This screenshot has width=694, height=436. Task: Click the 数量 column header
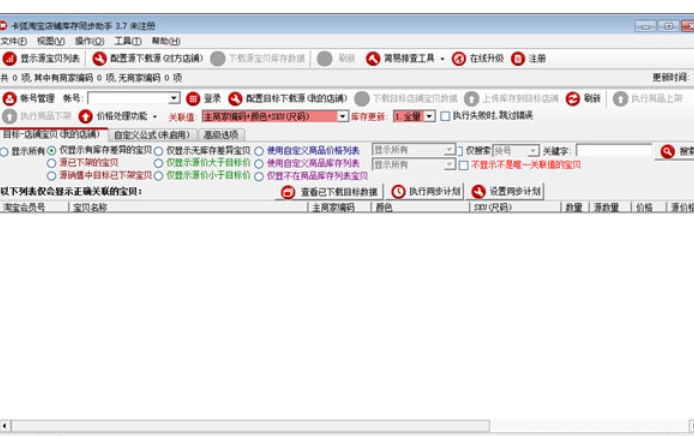point(575,207)
